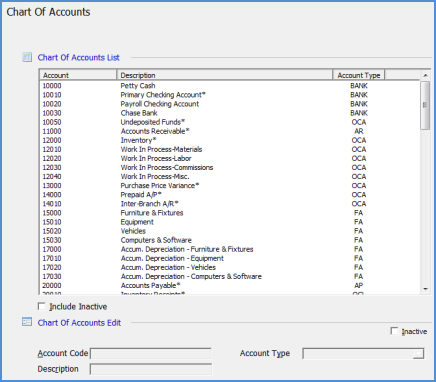Open the Account Type dropdown
This screenshot has width=436, height=382.
(x=418, y=353)
